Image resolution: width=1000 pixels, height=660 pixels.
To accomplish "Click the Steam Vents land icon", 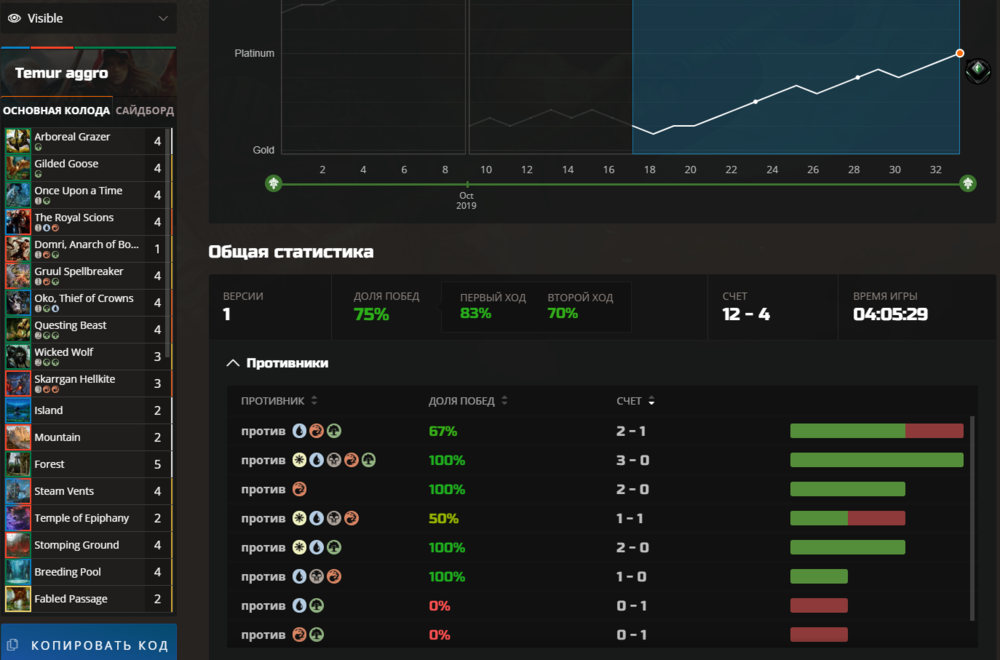I will 18,492.
